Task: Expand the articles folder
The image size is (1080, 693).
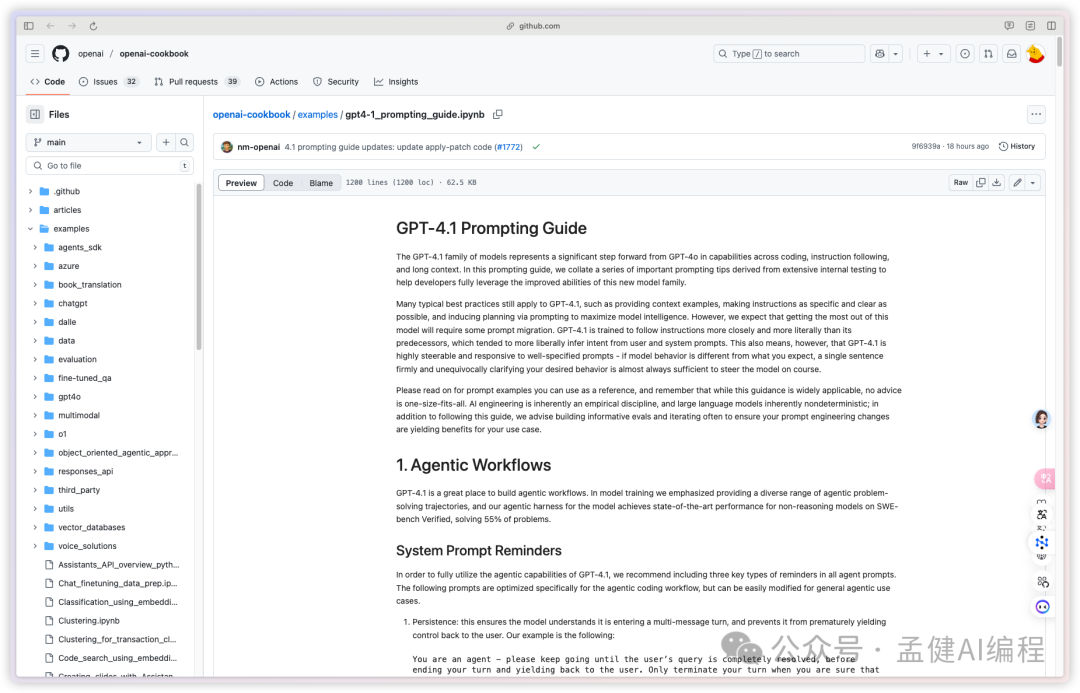Action: click(30, 210)
